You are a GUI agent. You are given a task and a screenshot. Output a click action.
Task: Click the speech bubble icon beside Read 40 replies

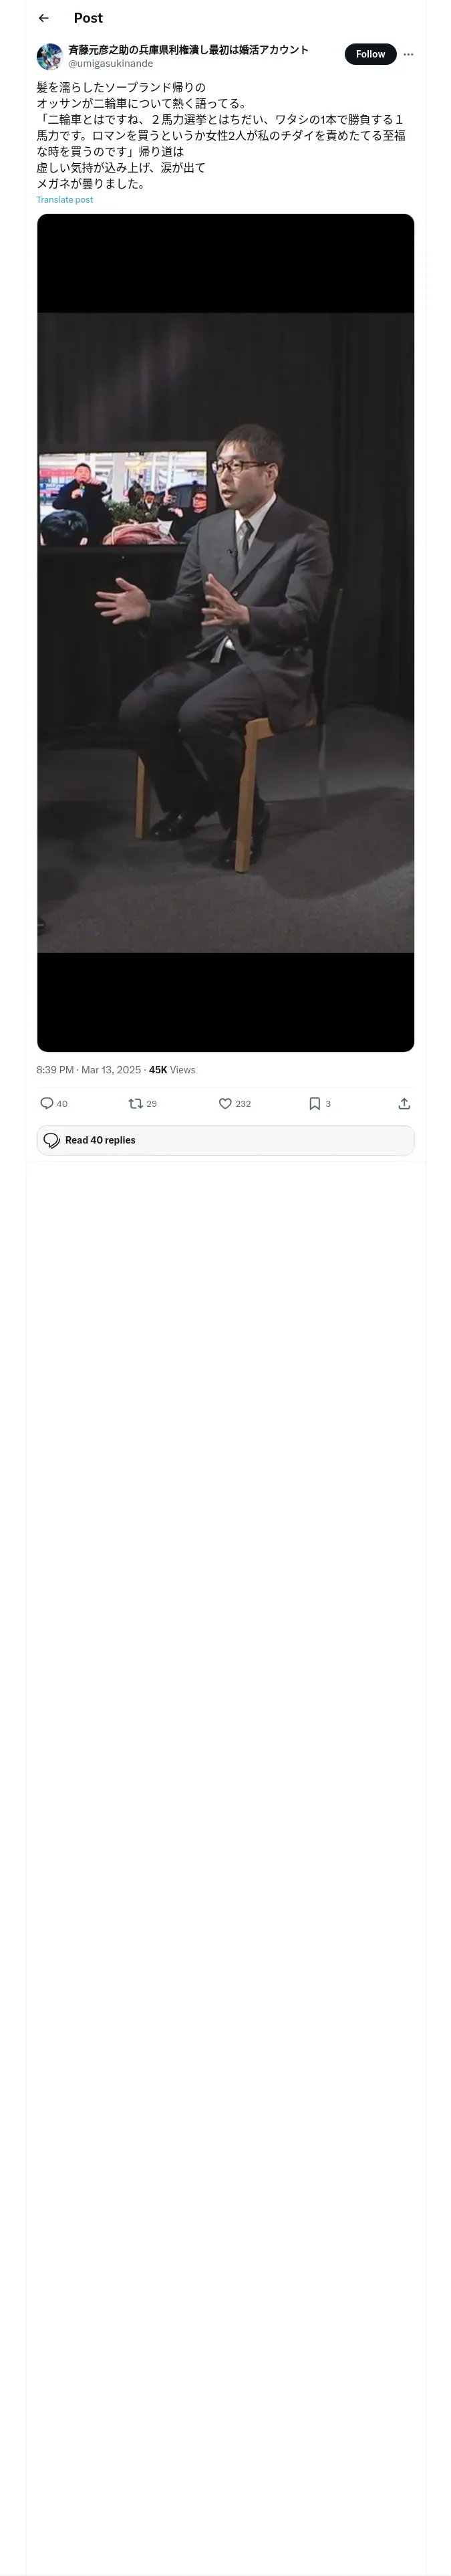pyautogui.click(x=52, y=1140)
